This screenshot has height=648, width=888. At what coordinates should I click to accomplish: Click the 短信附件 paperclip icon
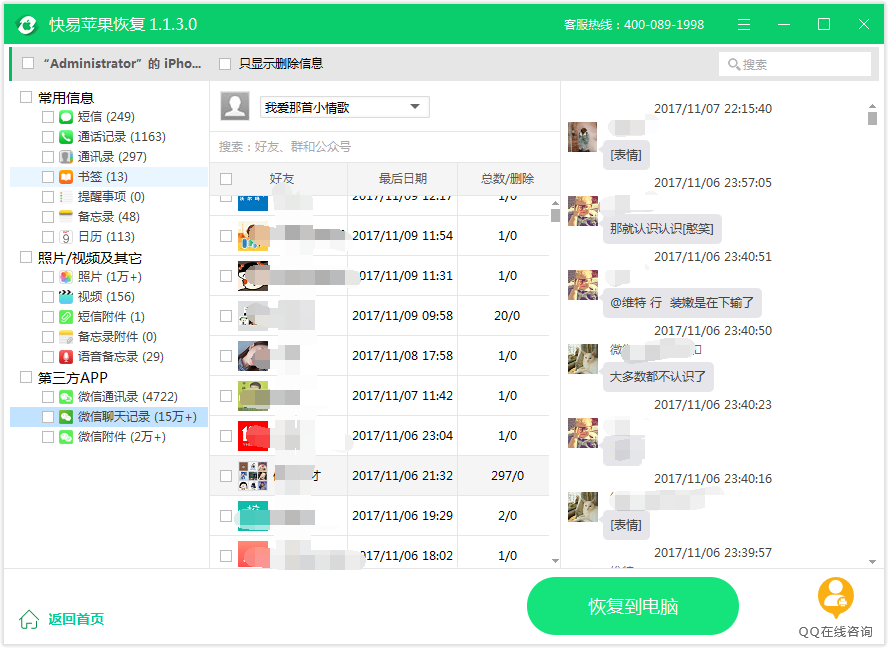(66, 317)
